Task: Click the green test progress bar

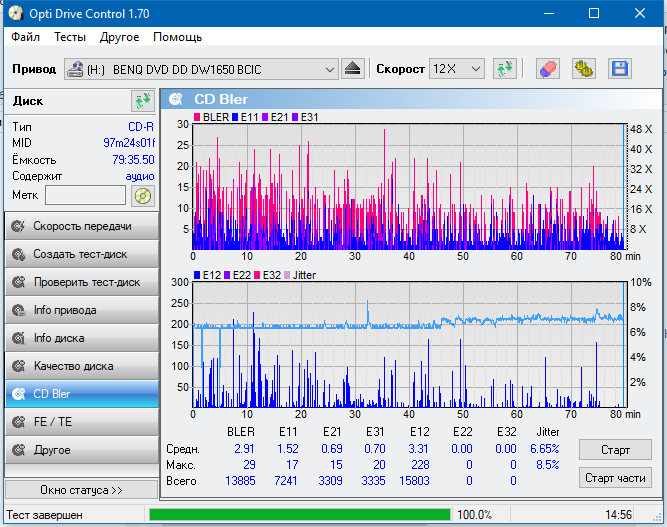Action: (x=299, y=514)
